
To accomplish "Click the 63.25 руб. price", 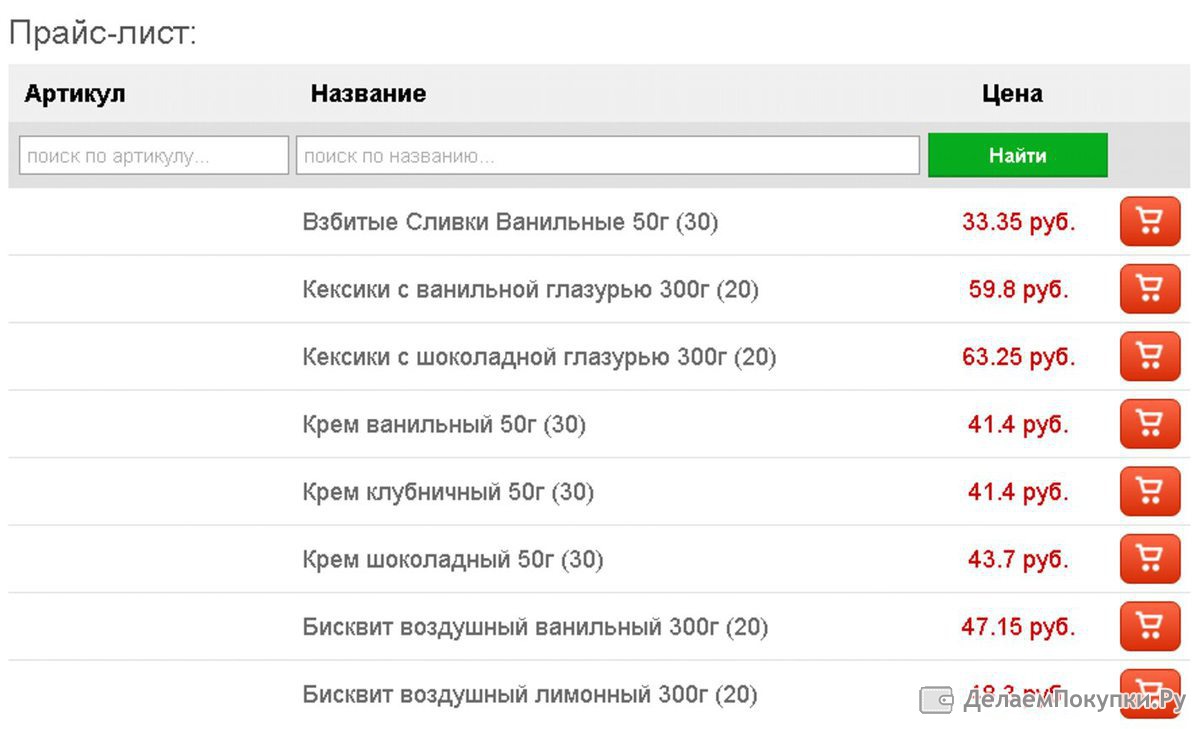I will (1019, 357).
